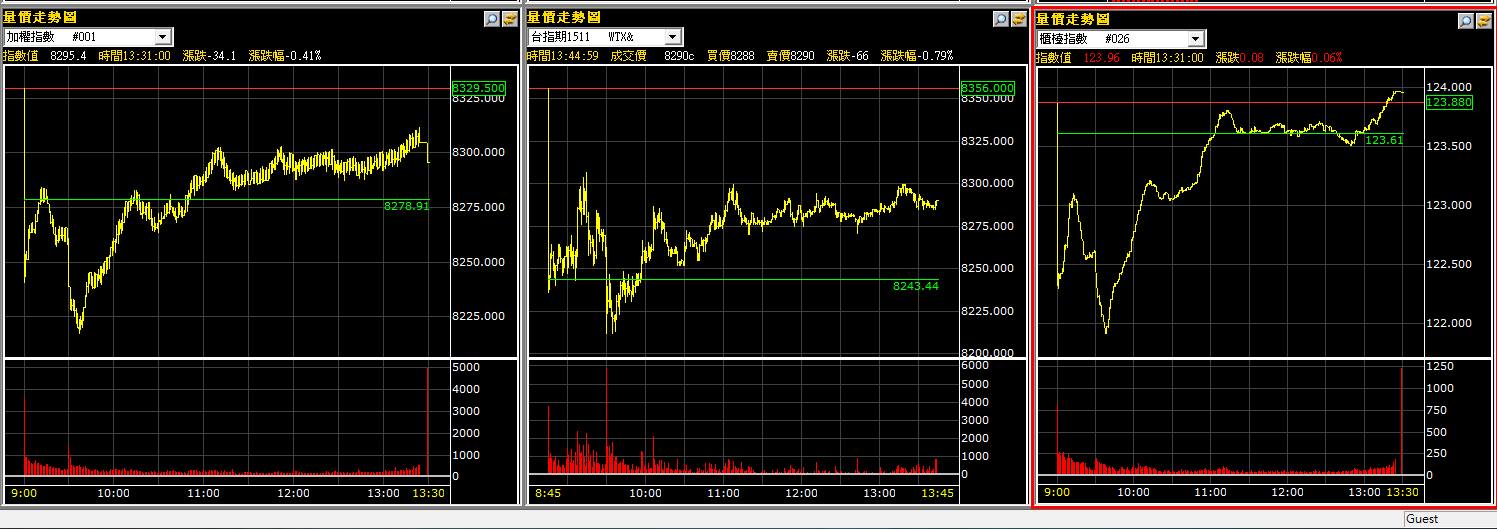Viewport: 1497px width, 529px height.
Task: Click magnifier icon in 加權指數 chart panel
Action: [x=491, y=18]
